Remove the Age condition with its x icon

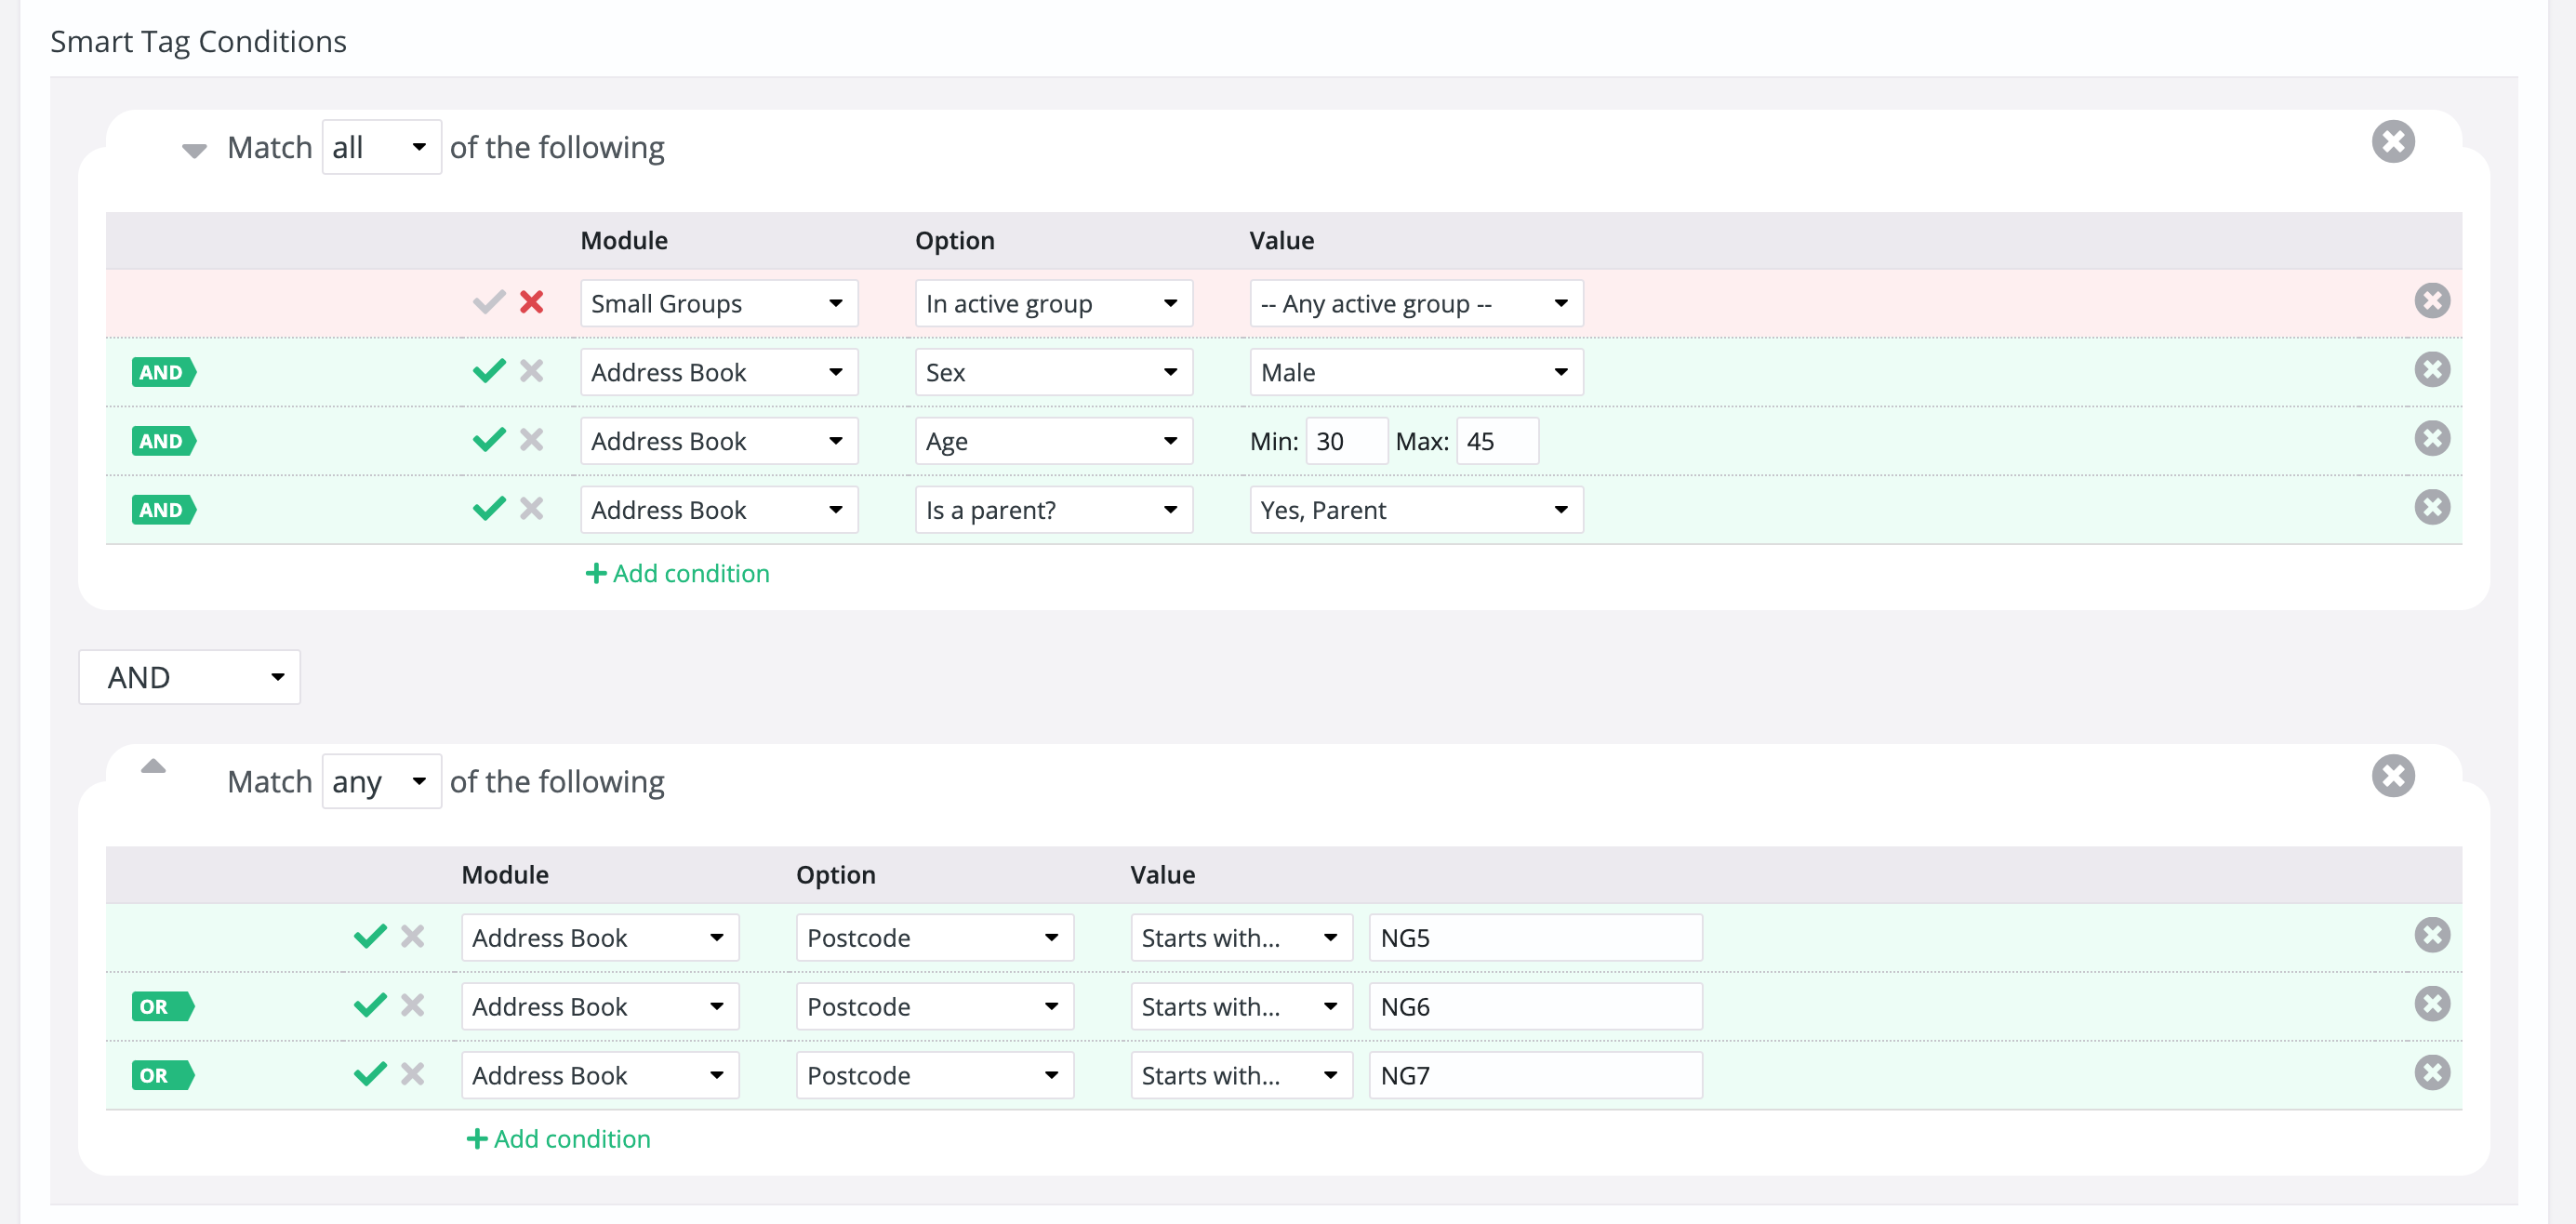coord(2434,438)
